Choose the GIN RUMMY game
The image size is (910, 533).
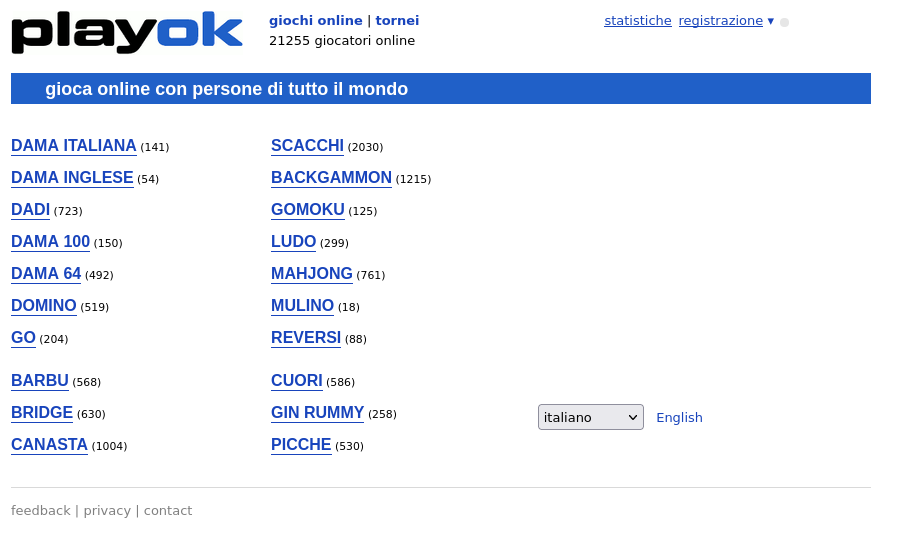[x=317, y=413]
